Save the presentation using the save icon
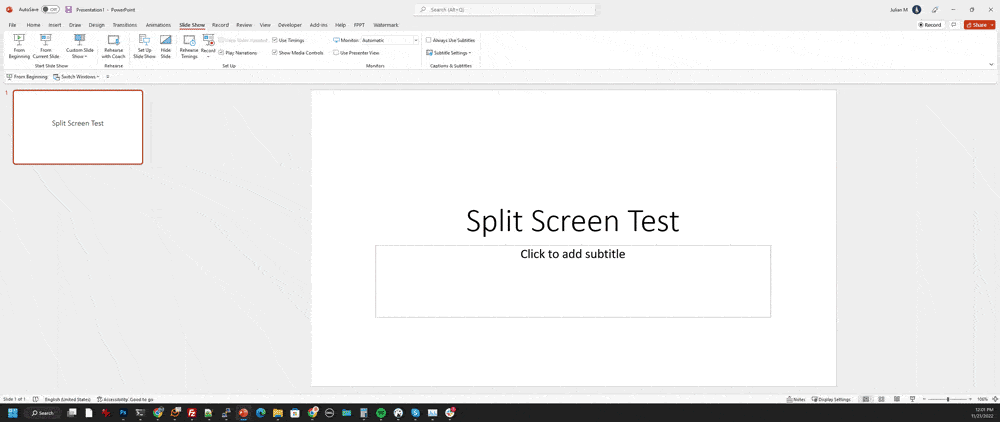The width and height of the screenshot is (1000, 422). [x=68, y=9]
